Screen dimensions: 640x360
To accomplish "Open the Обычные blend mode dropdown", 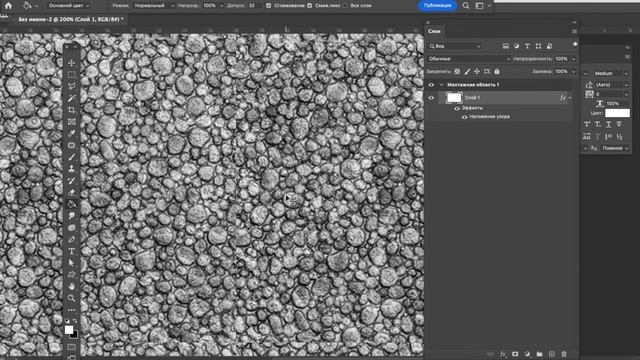I will pos(469,59).
